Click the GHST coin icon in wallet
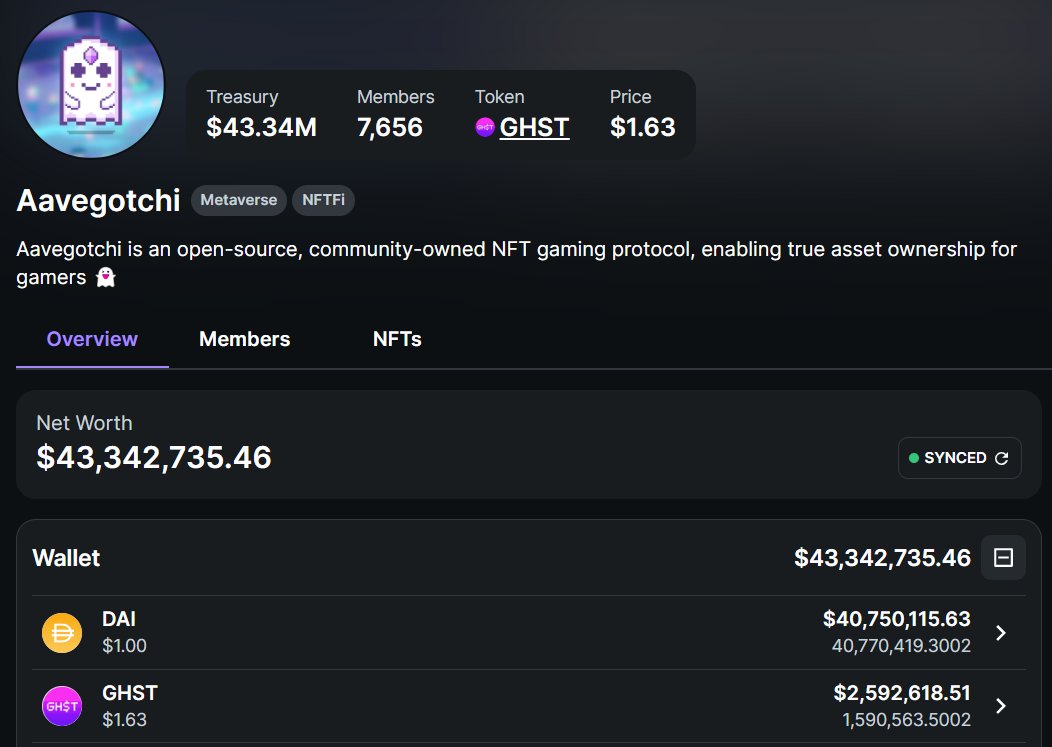Screen dimensions: 1052x747 (x=62, y=706)
